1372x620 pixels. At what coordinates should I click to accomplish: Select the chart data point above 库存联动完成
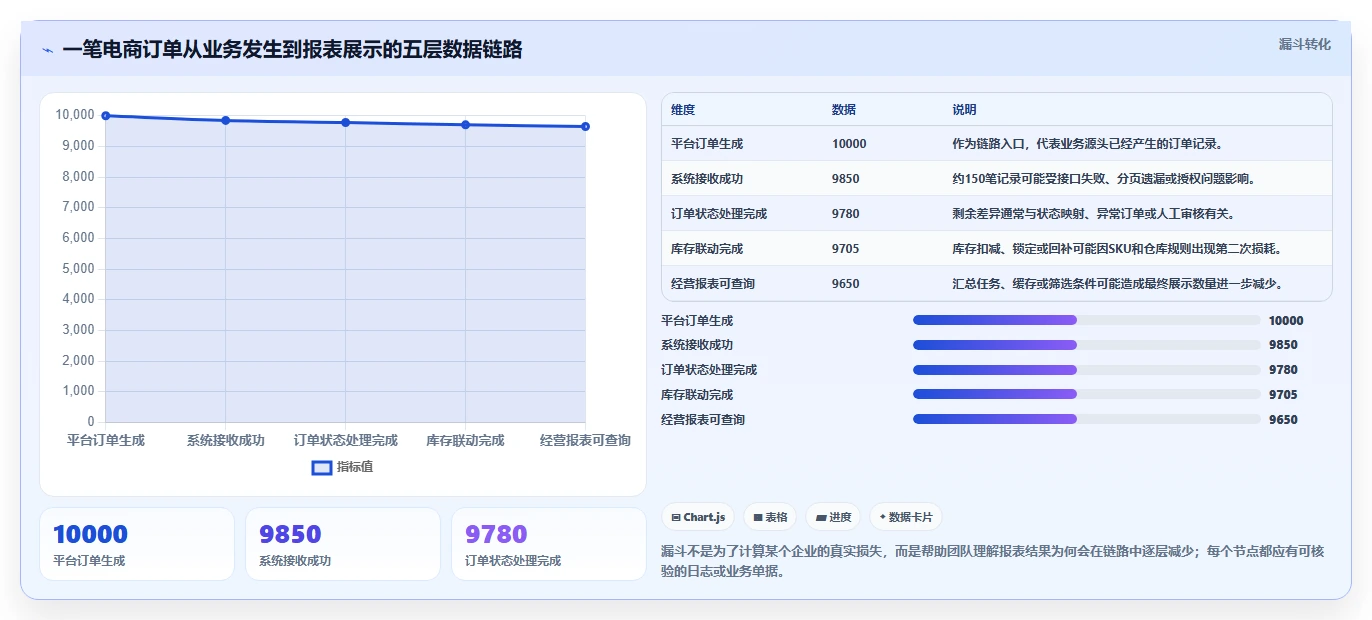pyautogui.click(x=466, y=125)
